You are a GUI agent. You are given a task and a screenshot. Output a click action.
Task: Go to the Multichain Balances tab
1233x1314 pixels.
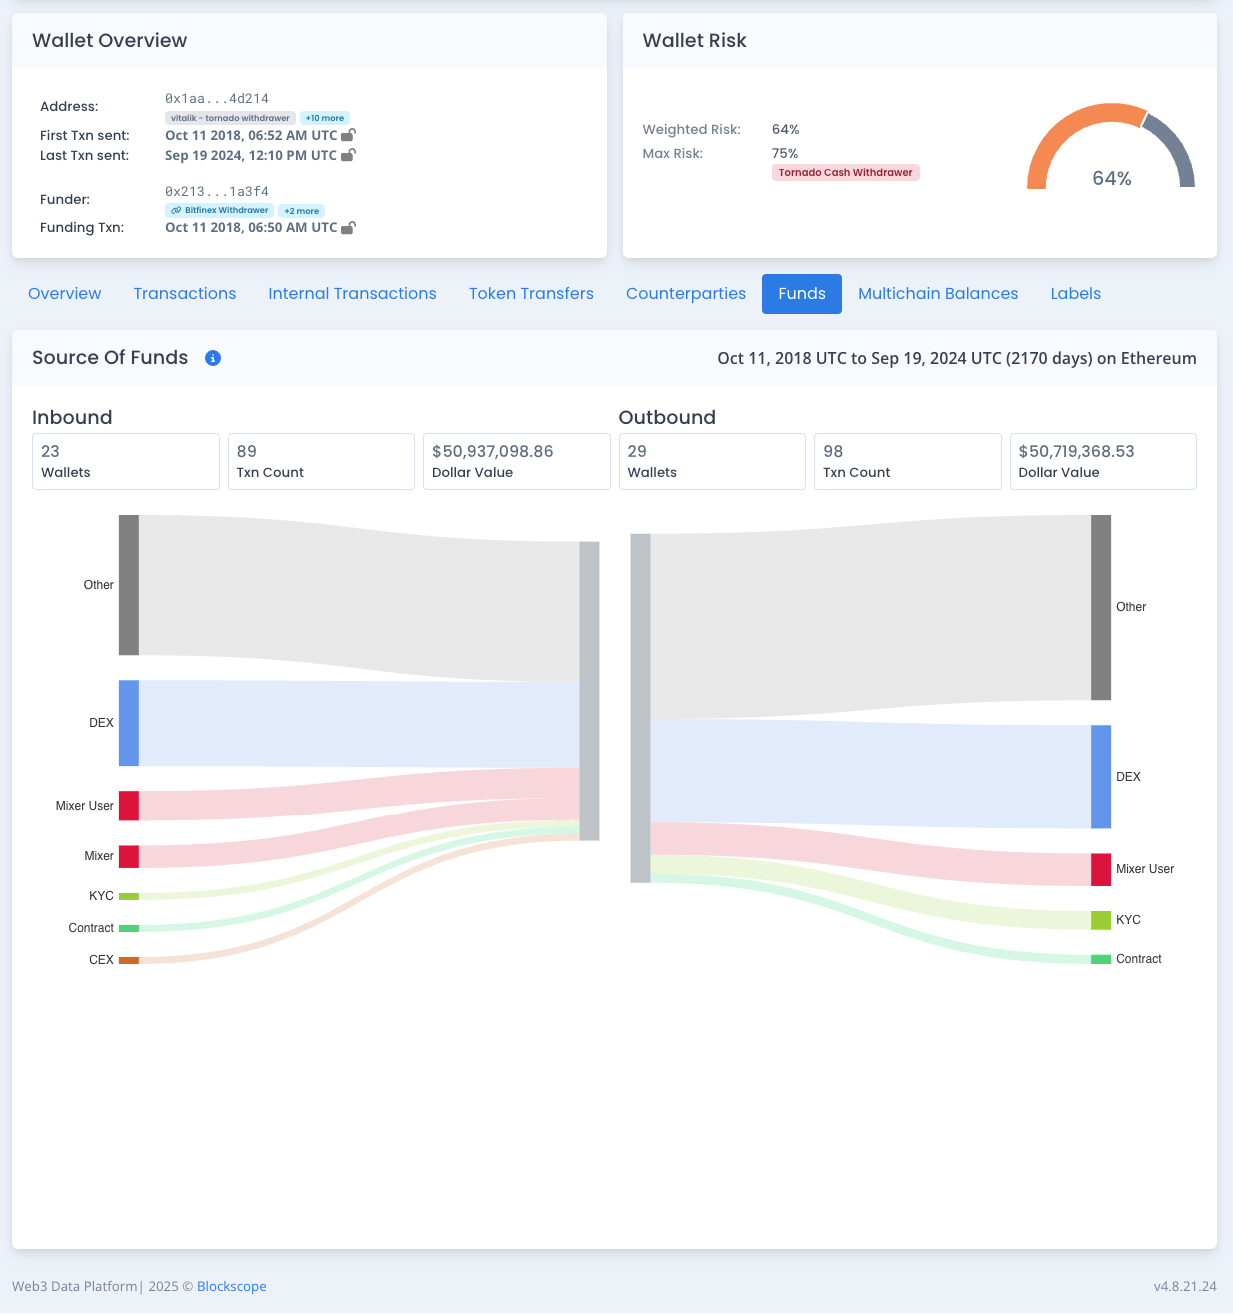tap(937, 294)
